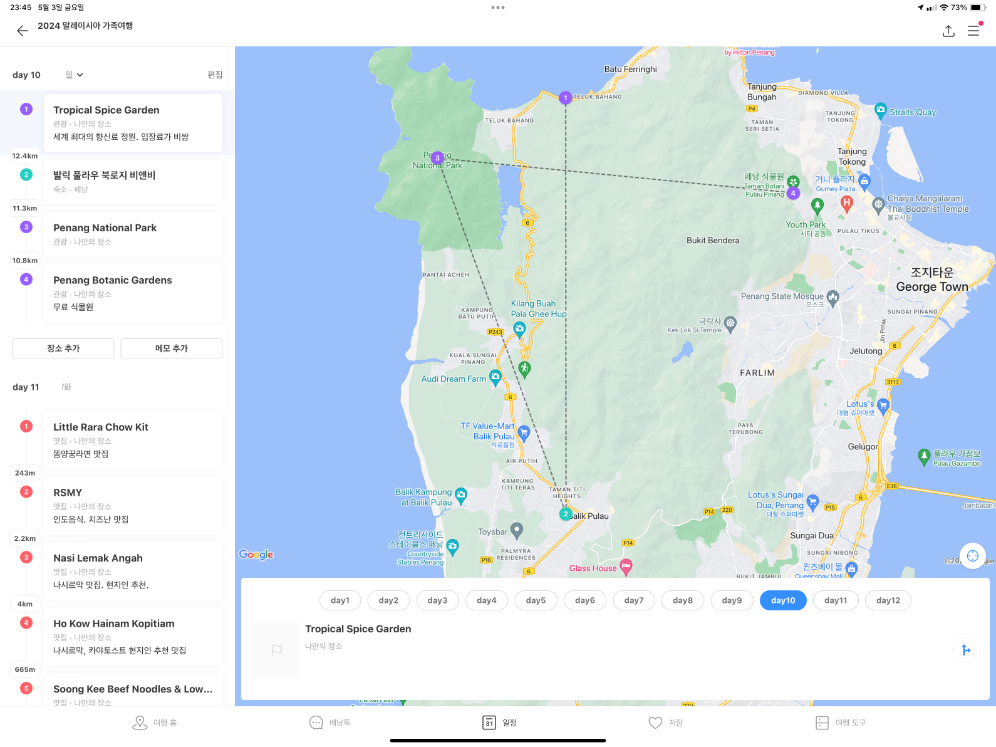996x747 pixels.
Task: Select Straits Quay map pin
Action: (x=880, y=111)
